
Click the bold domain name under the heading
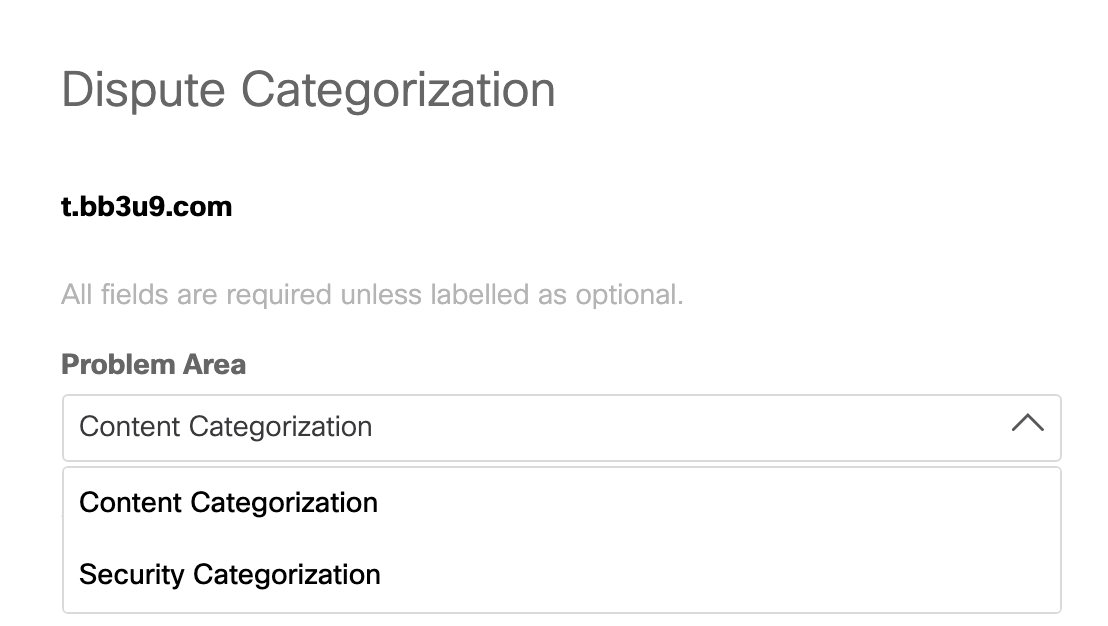pos(146,207)
